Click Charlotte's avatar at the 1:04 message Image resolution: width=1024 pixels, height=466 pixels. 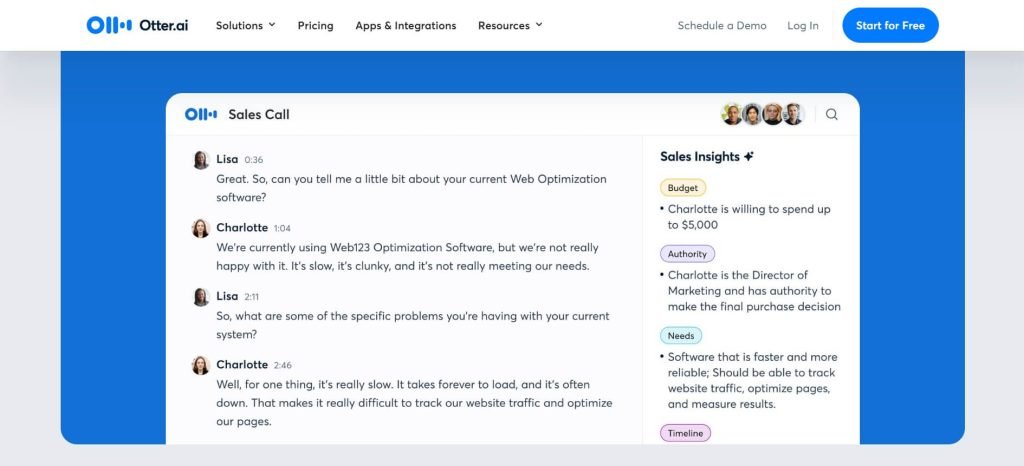point(201,228)
